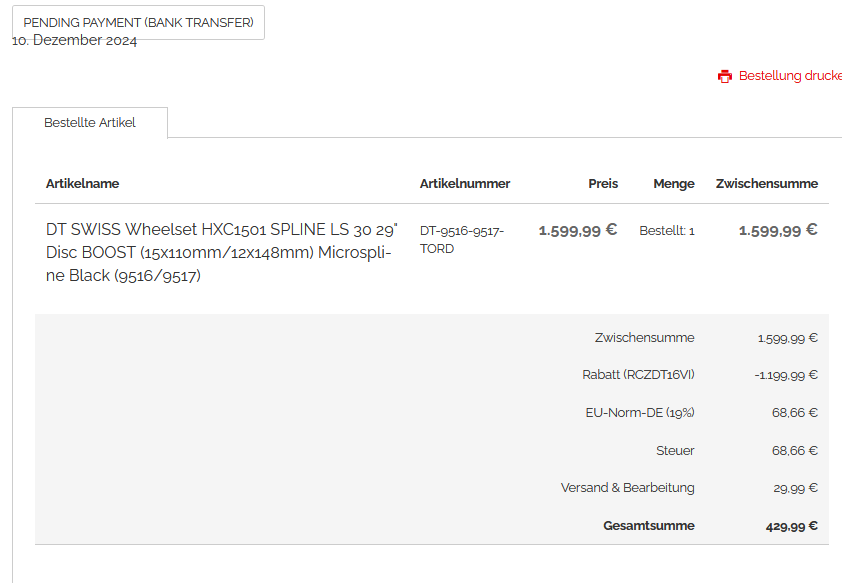Click the Zwischensumme column header
The height and width of the screenshot is (583, 842).
[x=767, y=184]
